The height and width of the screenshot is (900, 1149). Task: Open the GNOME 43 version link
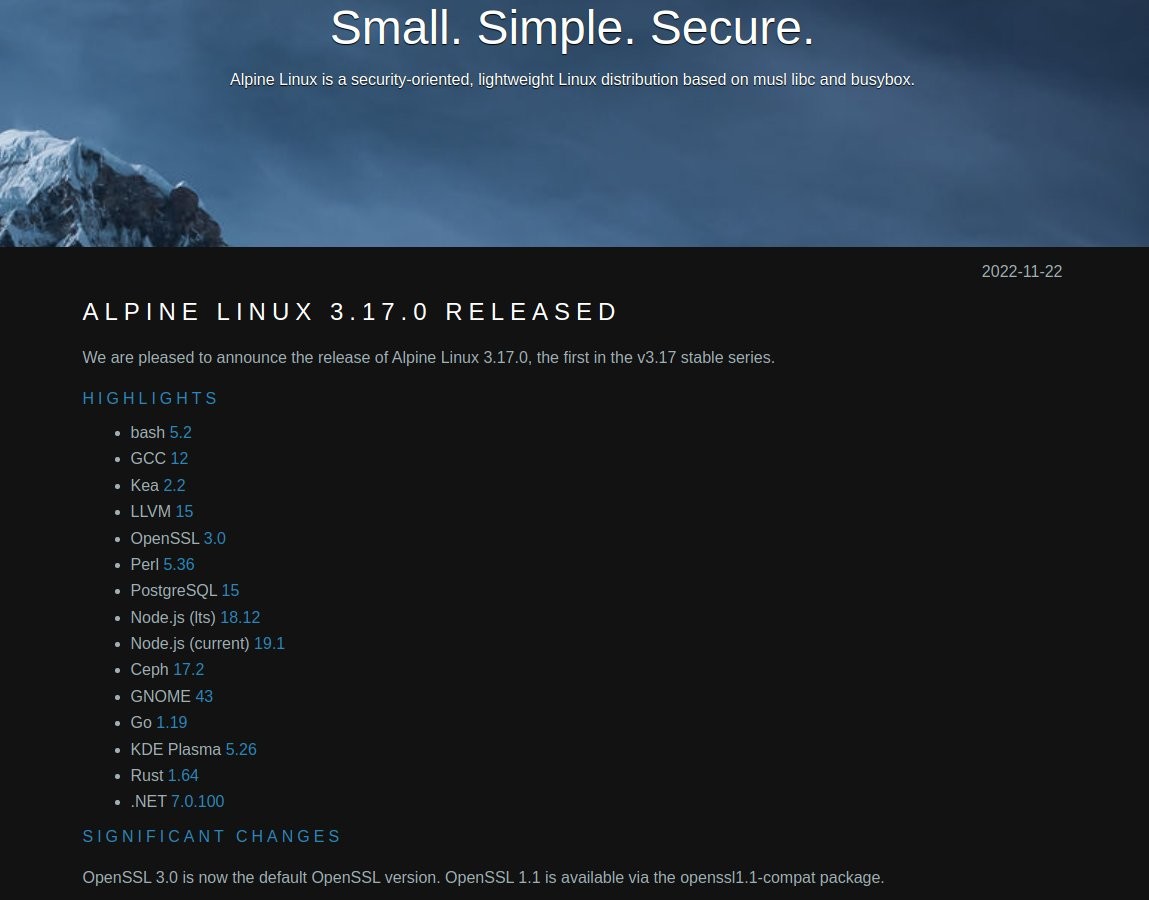[x=204, y=696]
